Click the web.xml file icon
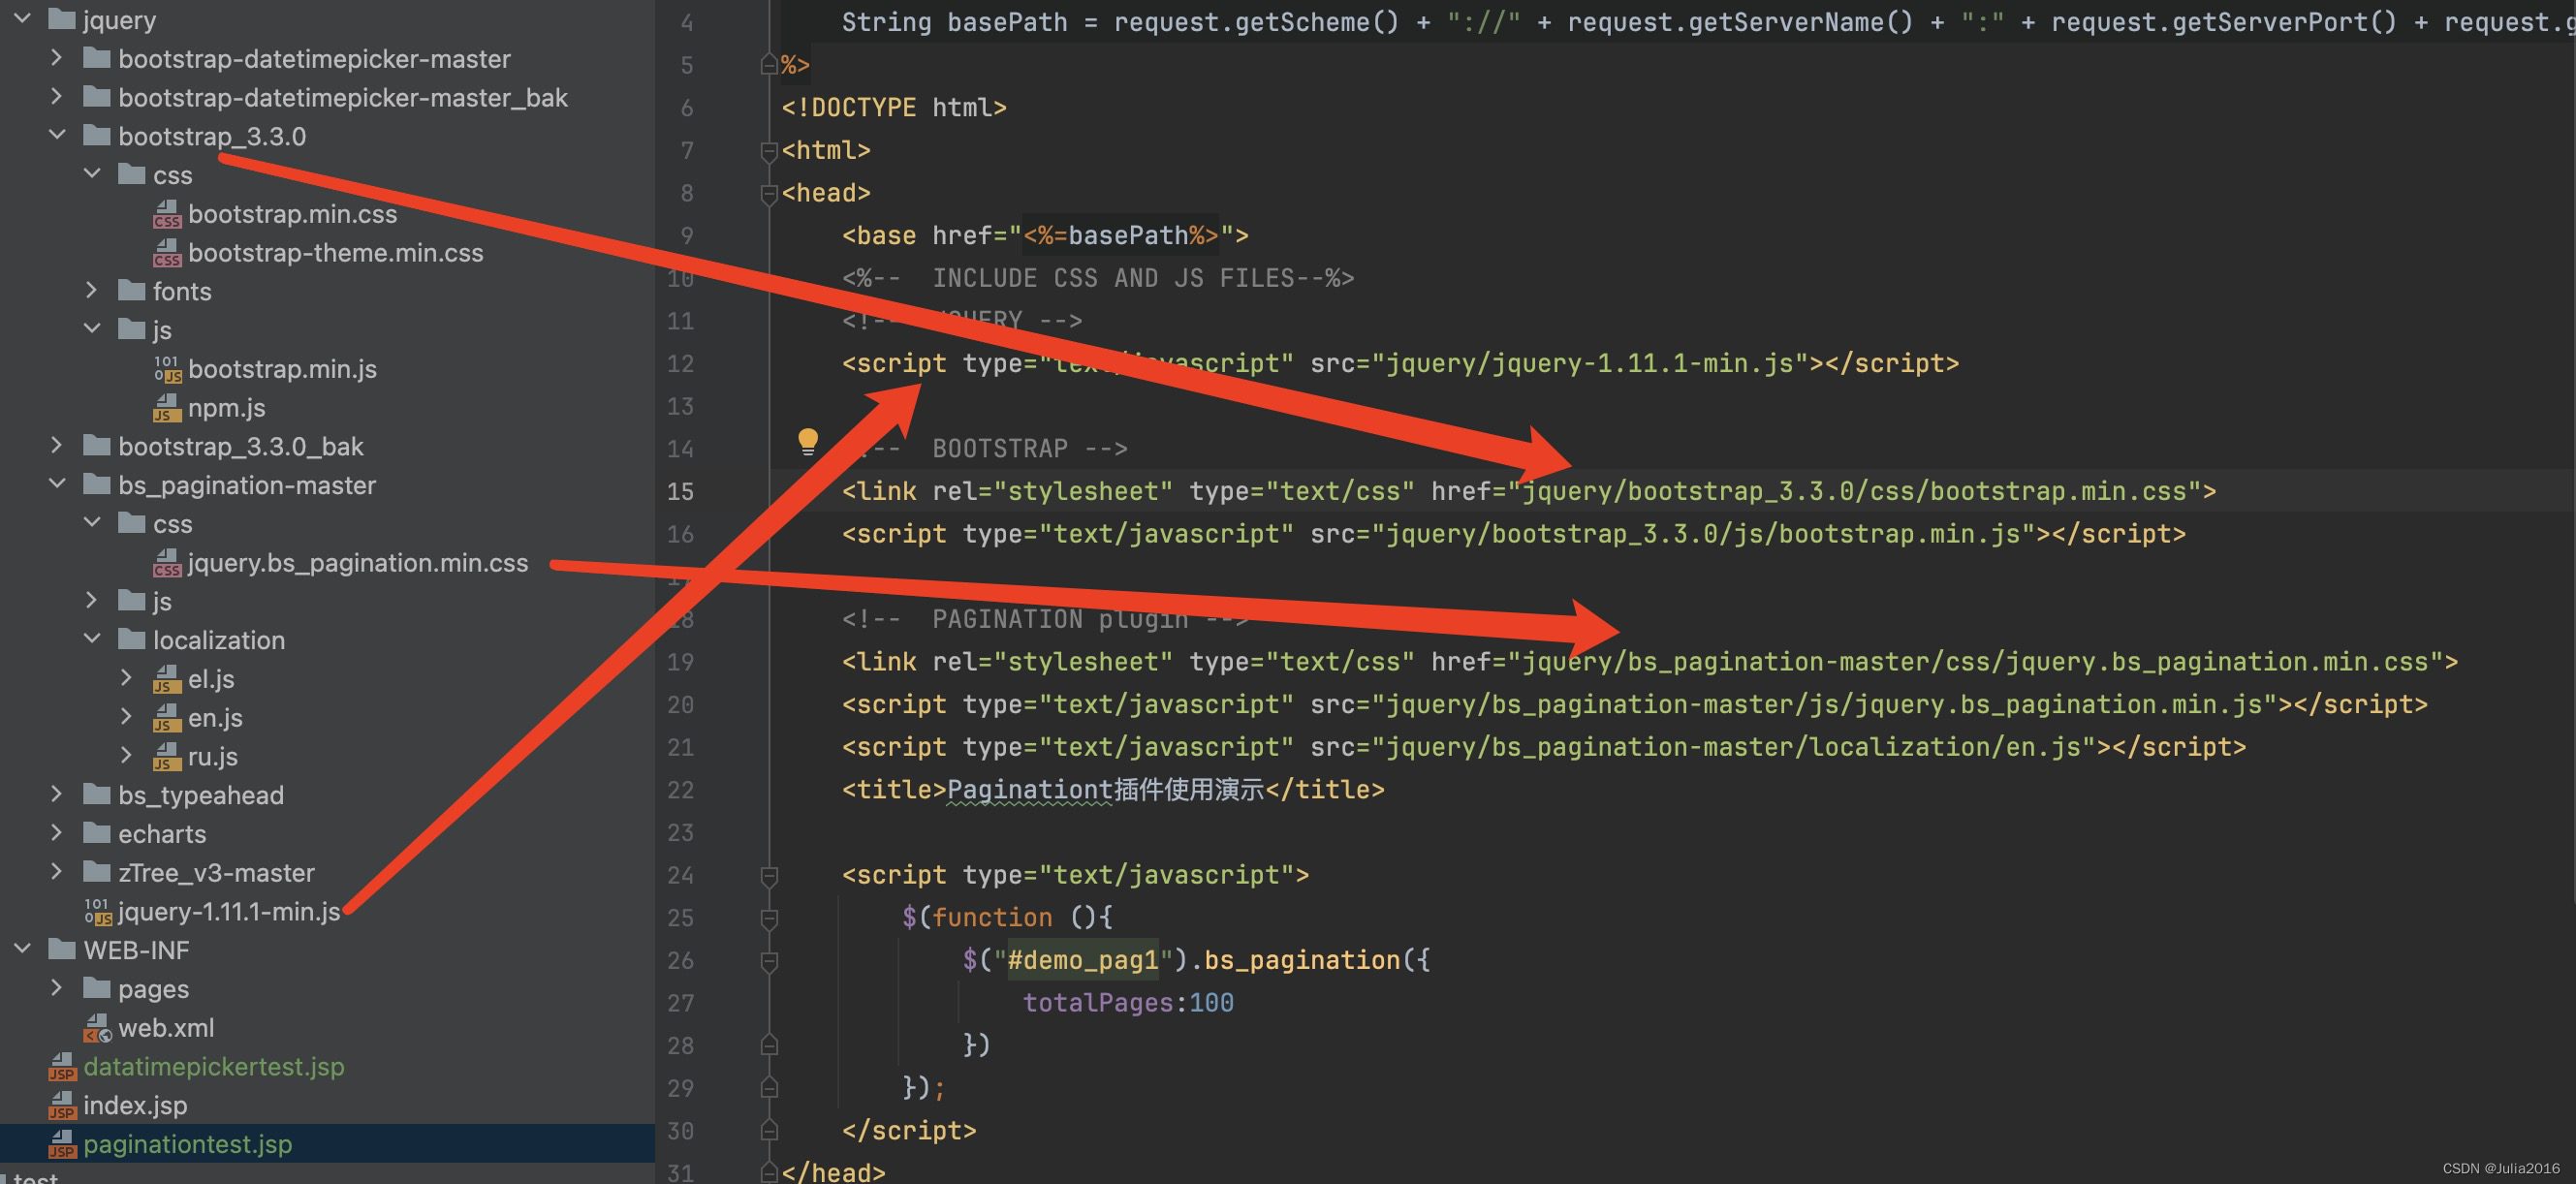2576x1184 pixels. [x=98, y=1028]
